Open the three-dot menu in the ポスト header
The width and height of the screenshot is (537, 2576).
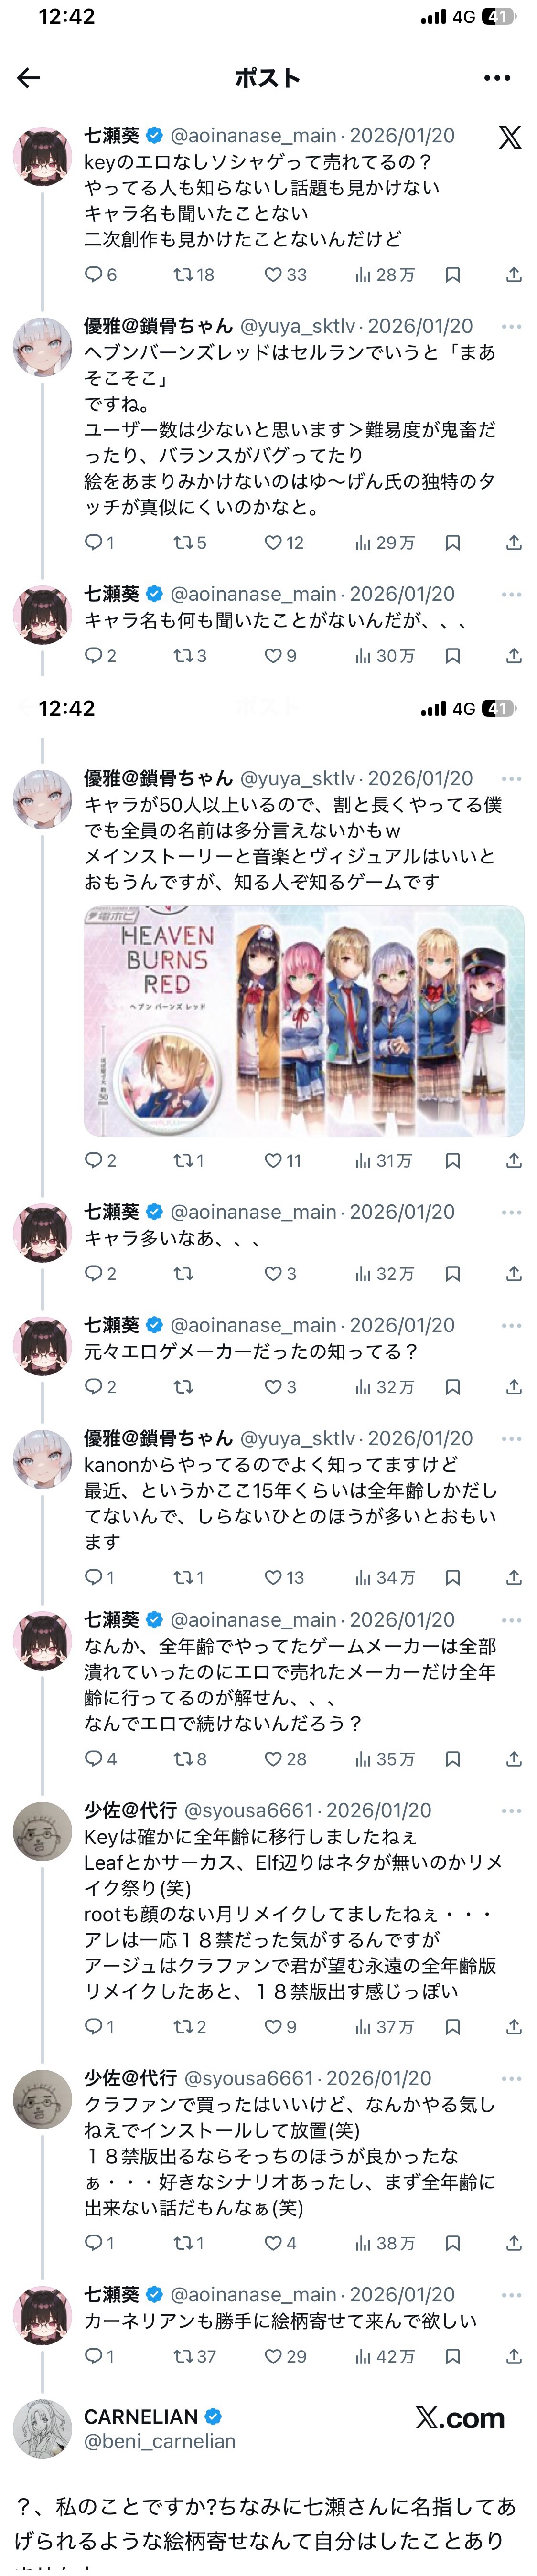[x=497, y=78]
